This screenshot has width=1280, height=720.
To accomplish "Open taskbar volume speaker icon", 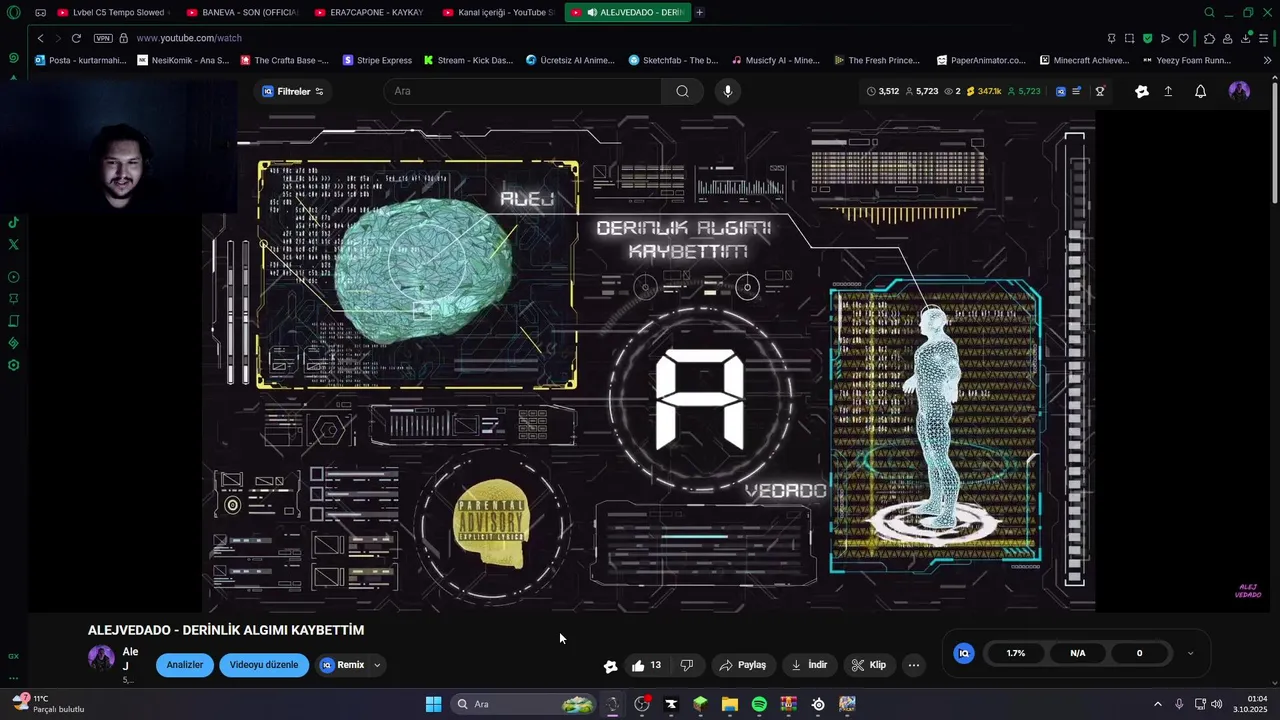I will click(x=1216, y=704).
